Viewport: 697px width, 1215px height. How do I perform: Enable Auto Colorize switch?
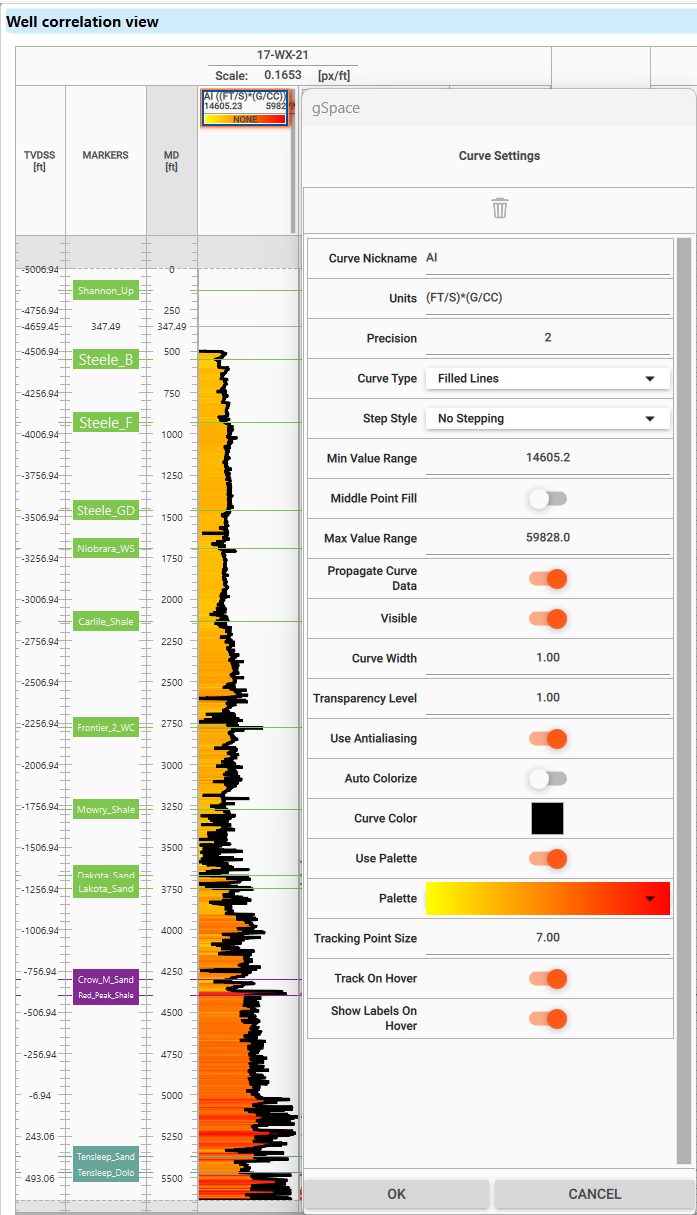pyautogui.click(x=548, y=778)
